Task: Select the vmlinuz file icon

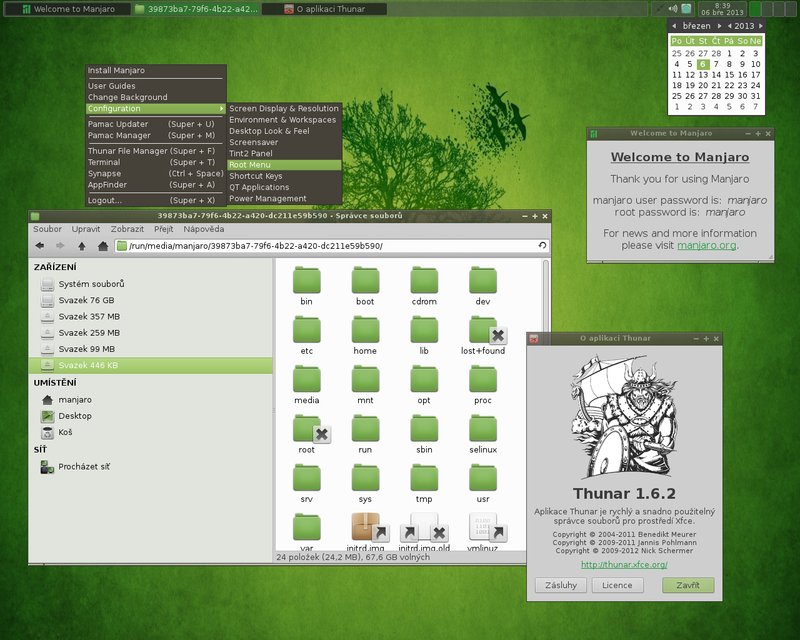Action: (x=485, y=527)
